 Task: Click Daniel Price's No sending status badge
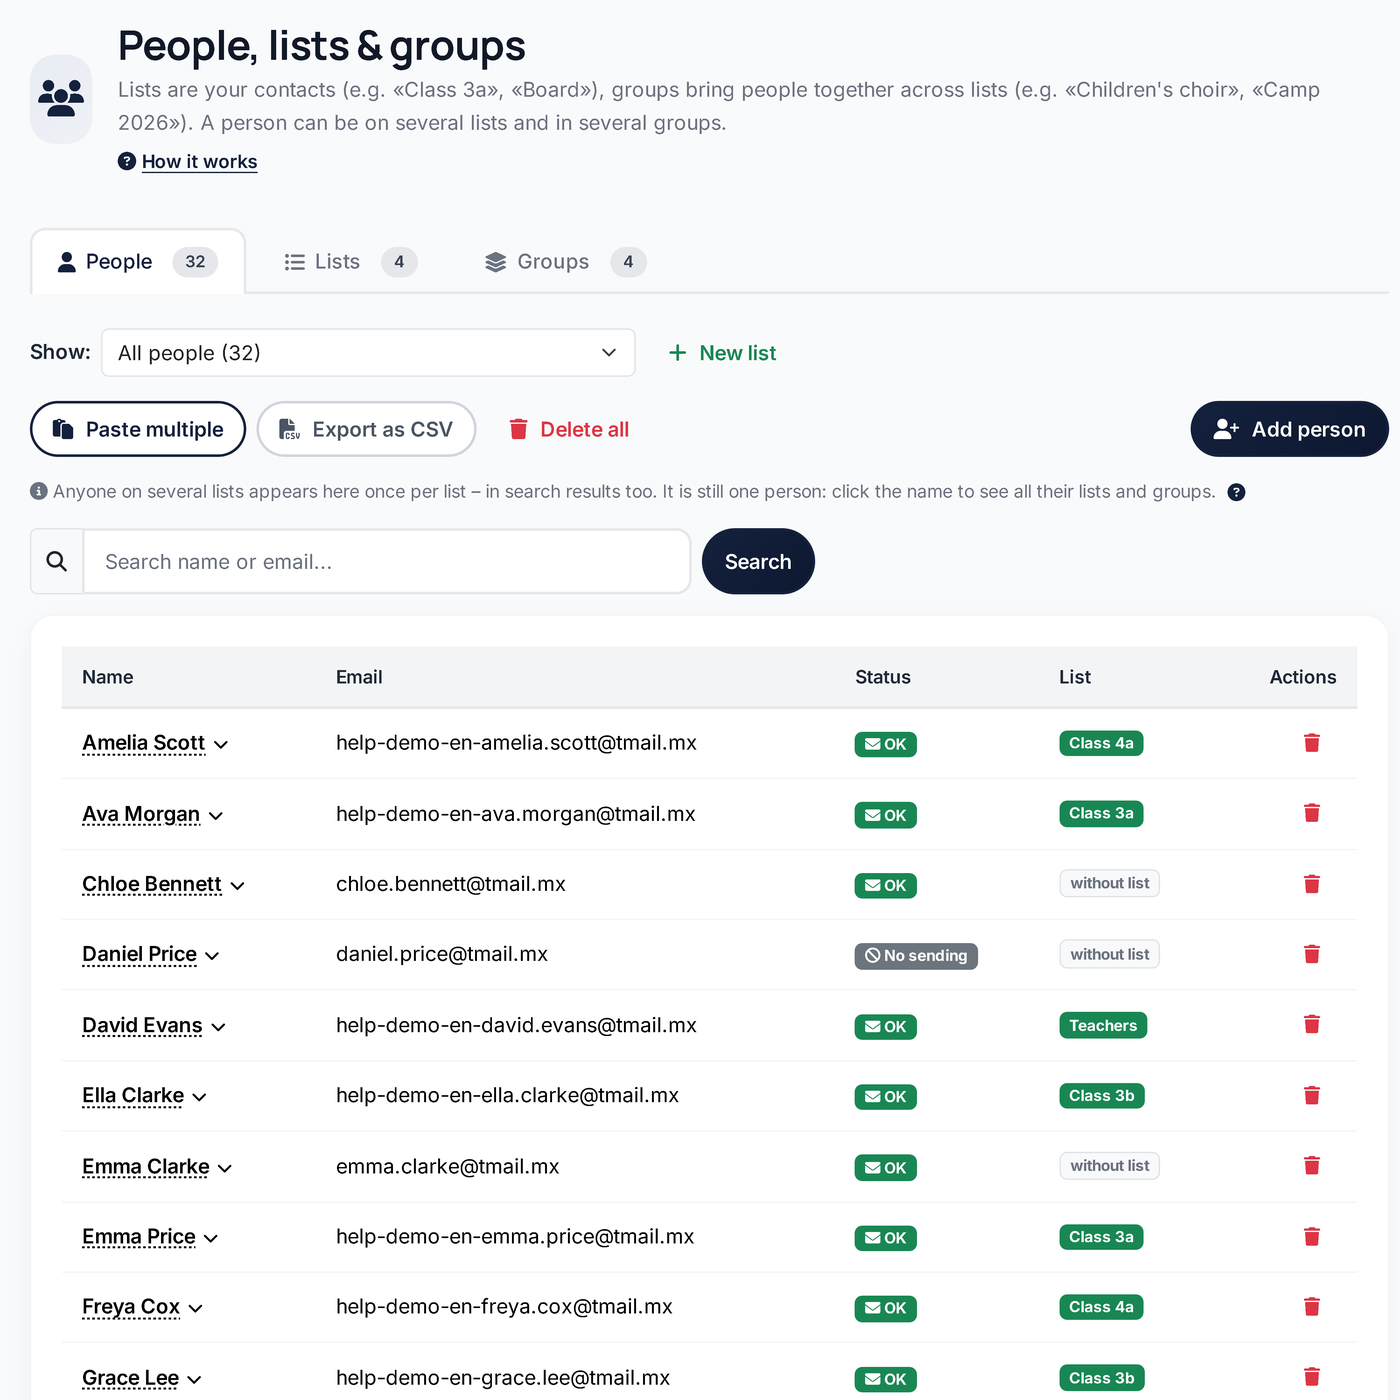pos(916,956)
